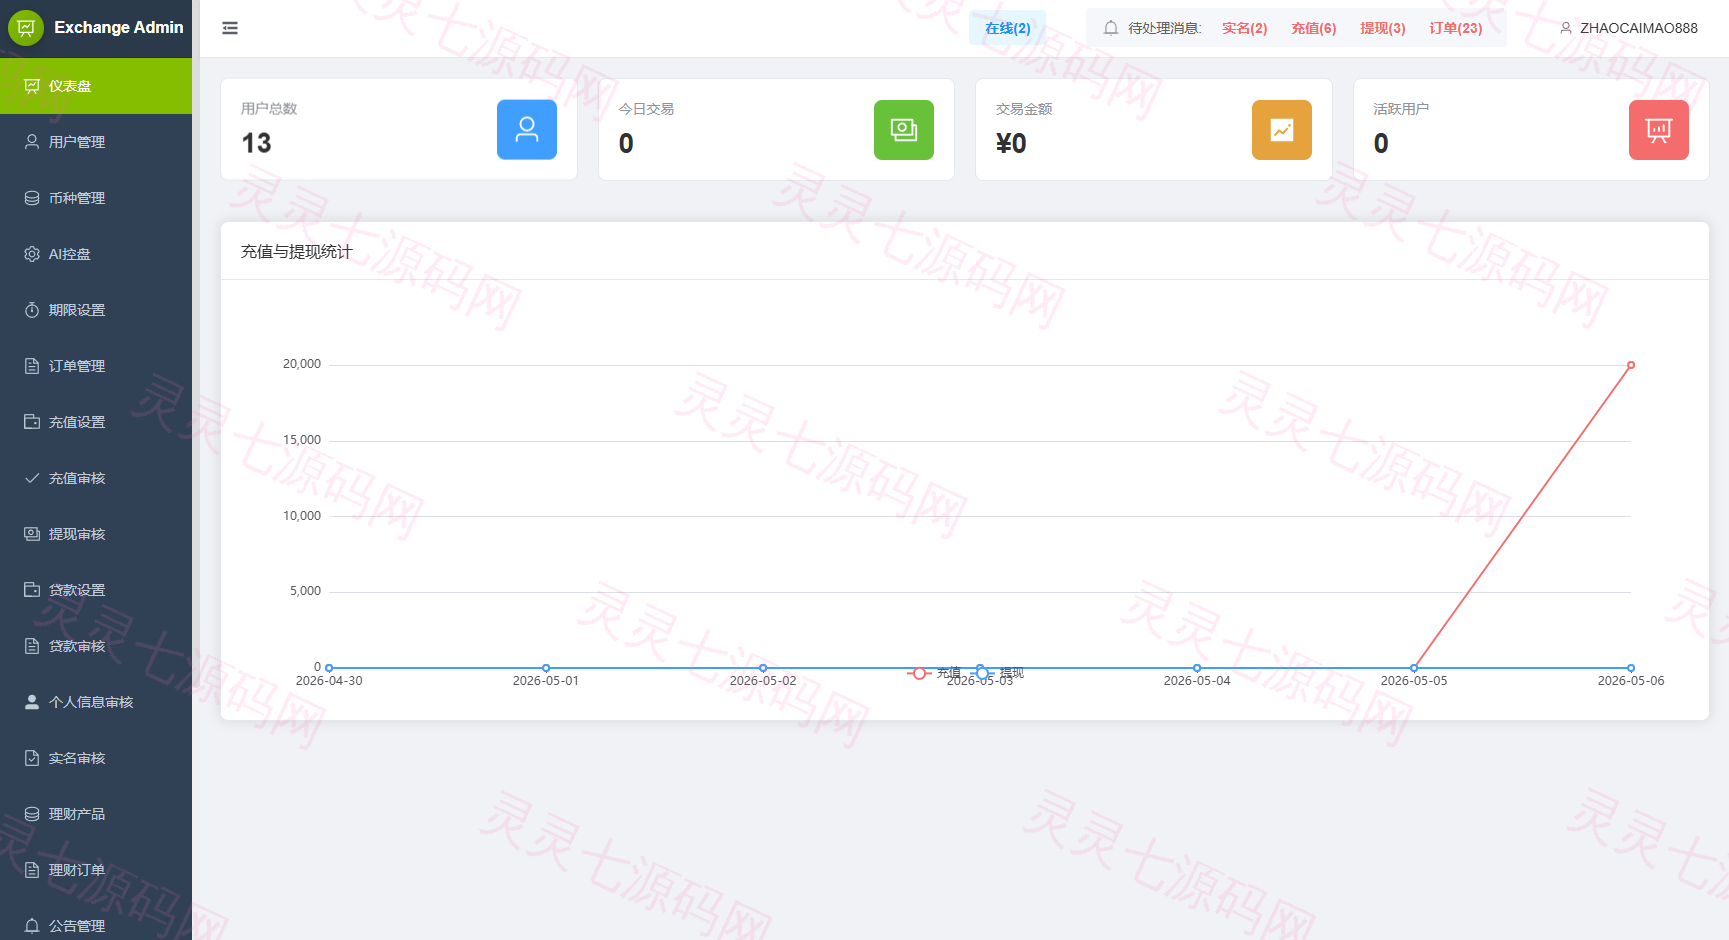Image resolution: width=1729 pixels, height=940 pixels.
Task: Click the 提现(3) pending link
Action: pos(1382,28)
